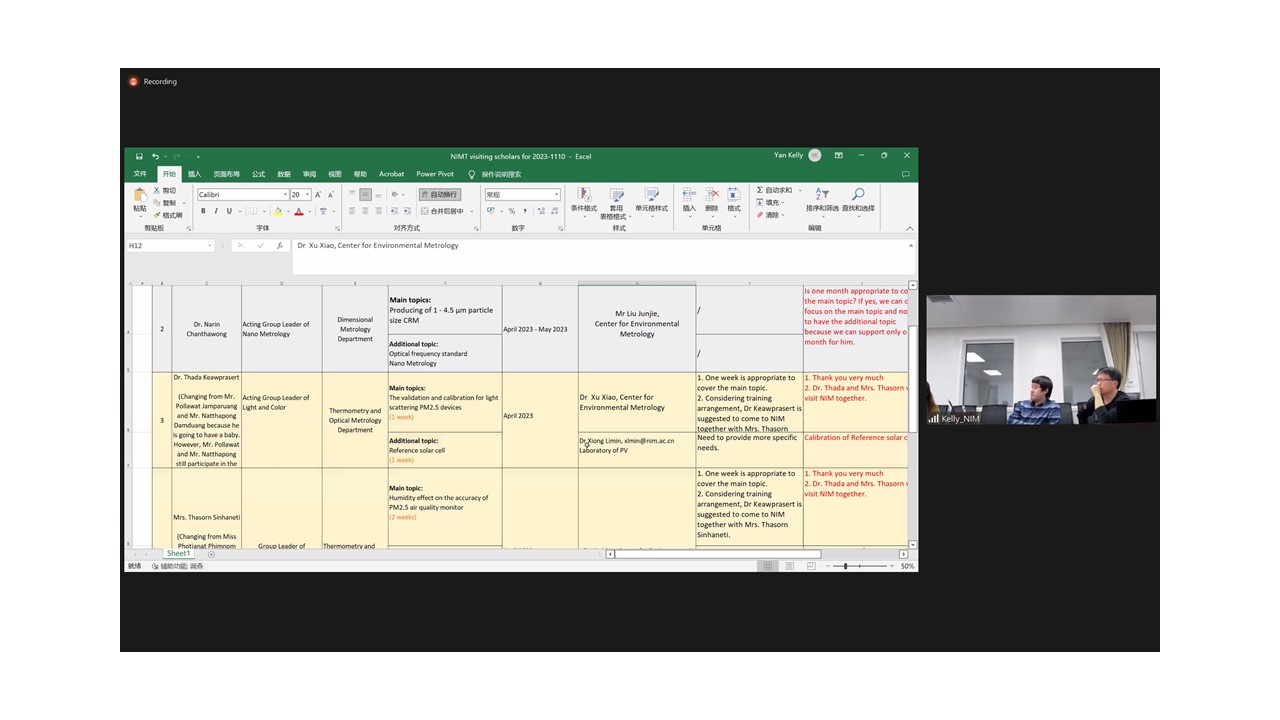Click the Name Box showing H12

pyautogui.click(x=168, y=246)
